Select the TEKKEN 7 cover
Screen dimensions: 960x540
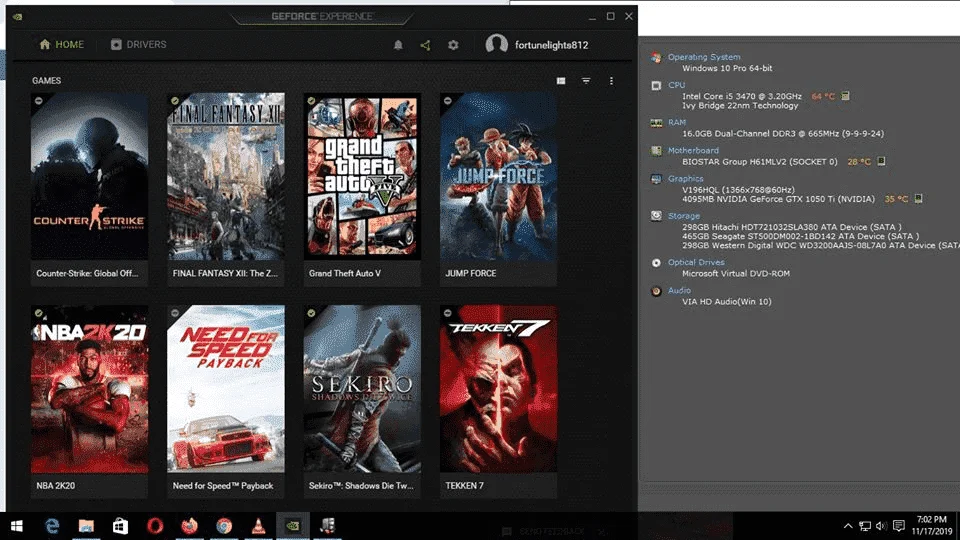[498, 389]
